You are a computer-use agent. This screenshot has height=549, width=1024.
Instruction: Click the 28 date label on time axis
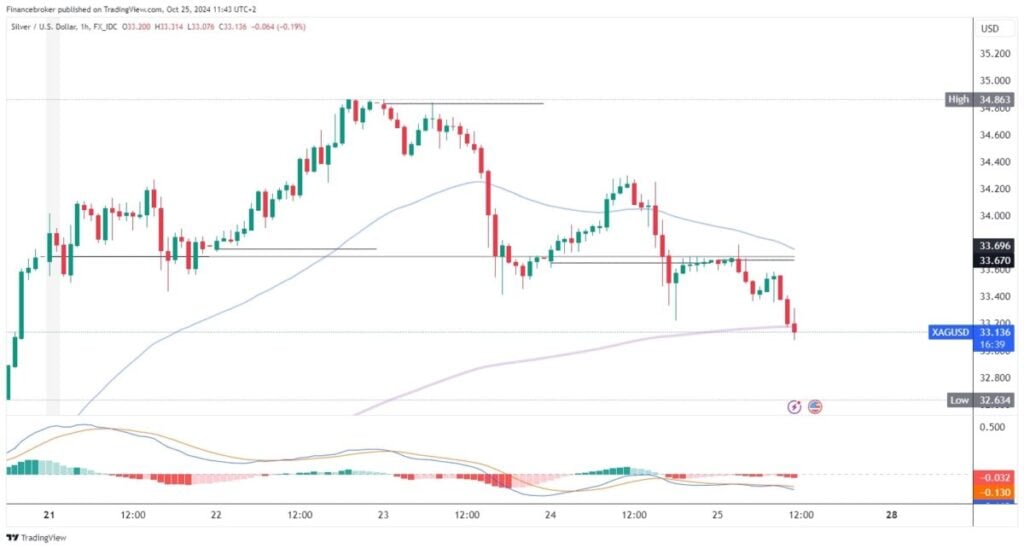891,514
